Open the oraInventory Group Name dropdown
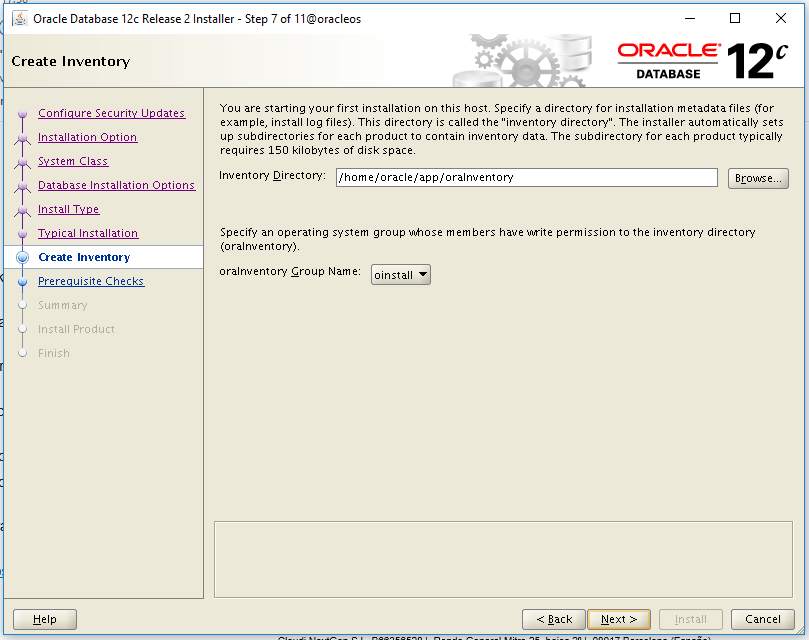Viewport: 809px width, 640px height. [400, 275]
